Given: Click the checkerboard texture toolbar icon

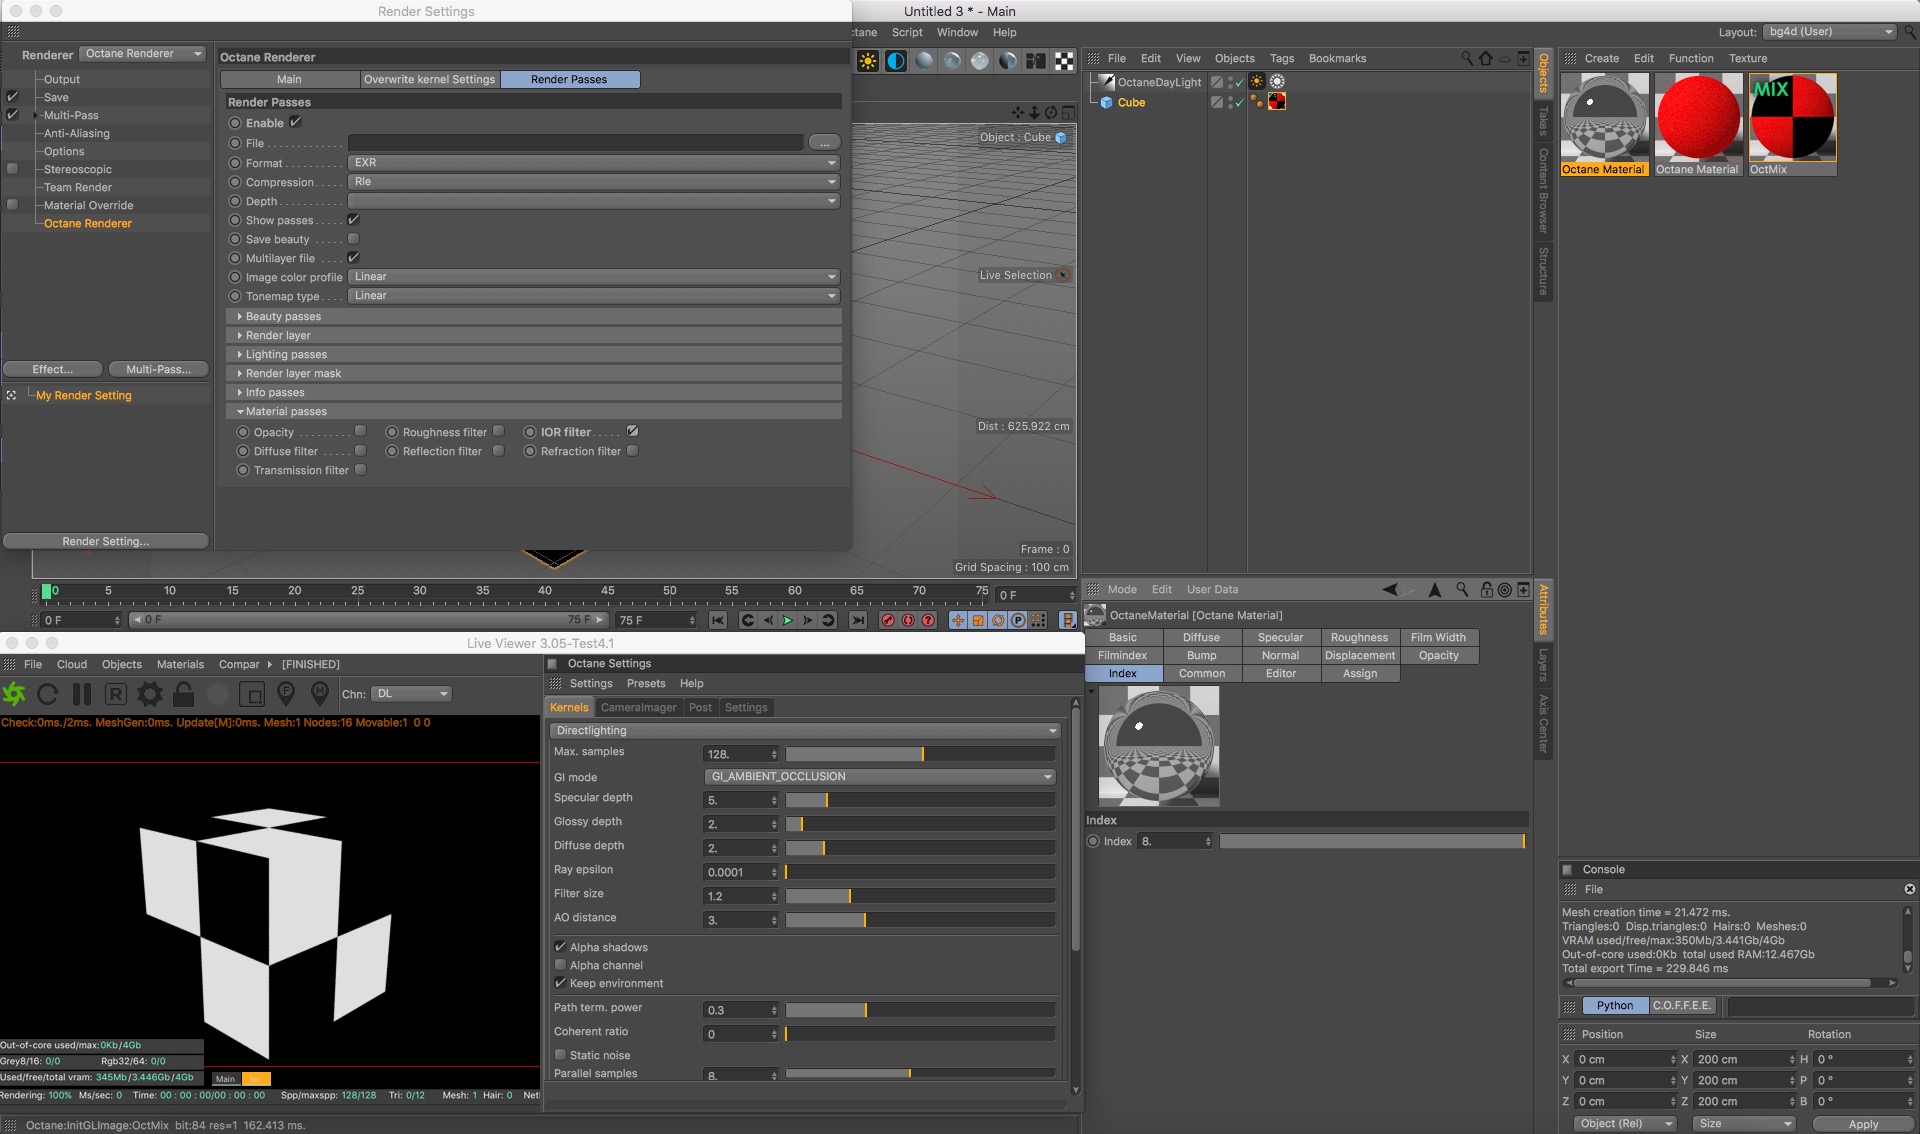Looking at the screenshot, I should click(1064, 61).
